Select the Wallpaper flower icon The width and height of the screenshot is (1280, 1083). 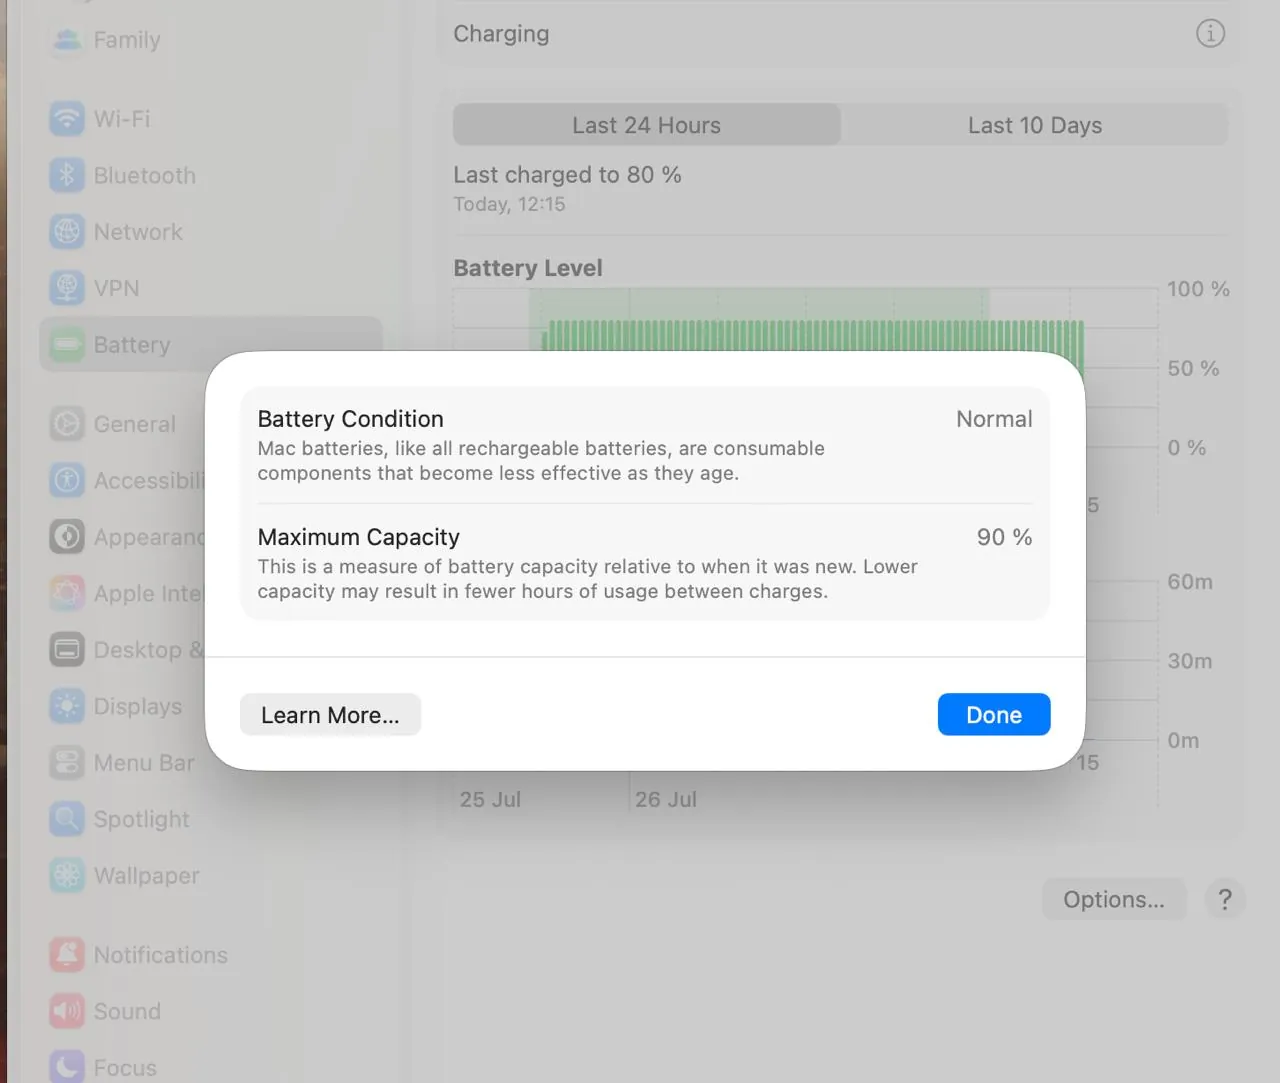67,875
